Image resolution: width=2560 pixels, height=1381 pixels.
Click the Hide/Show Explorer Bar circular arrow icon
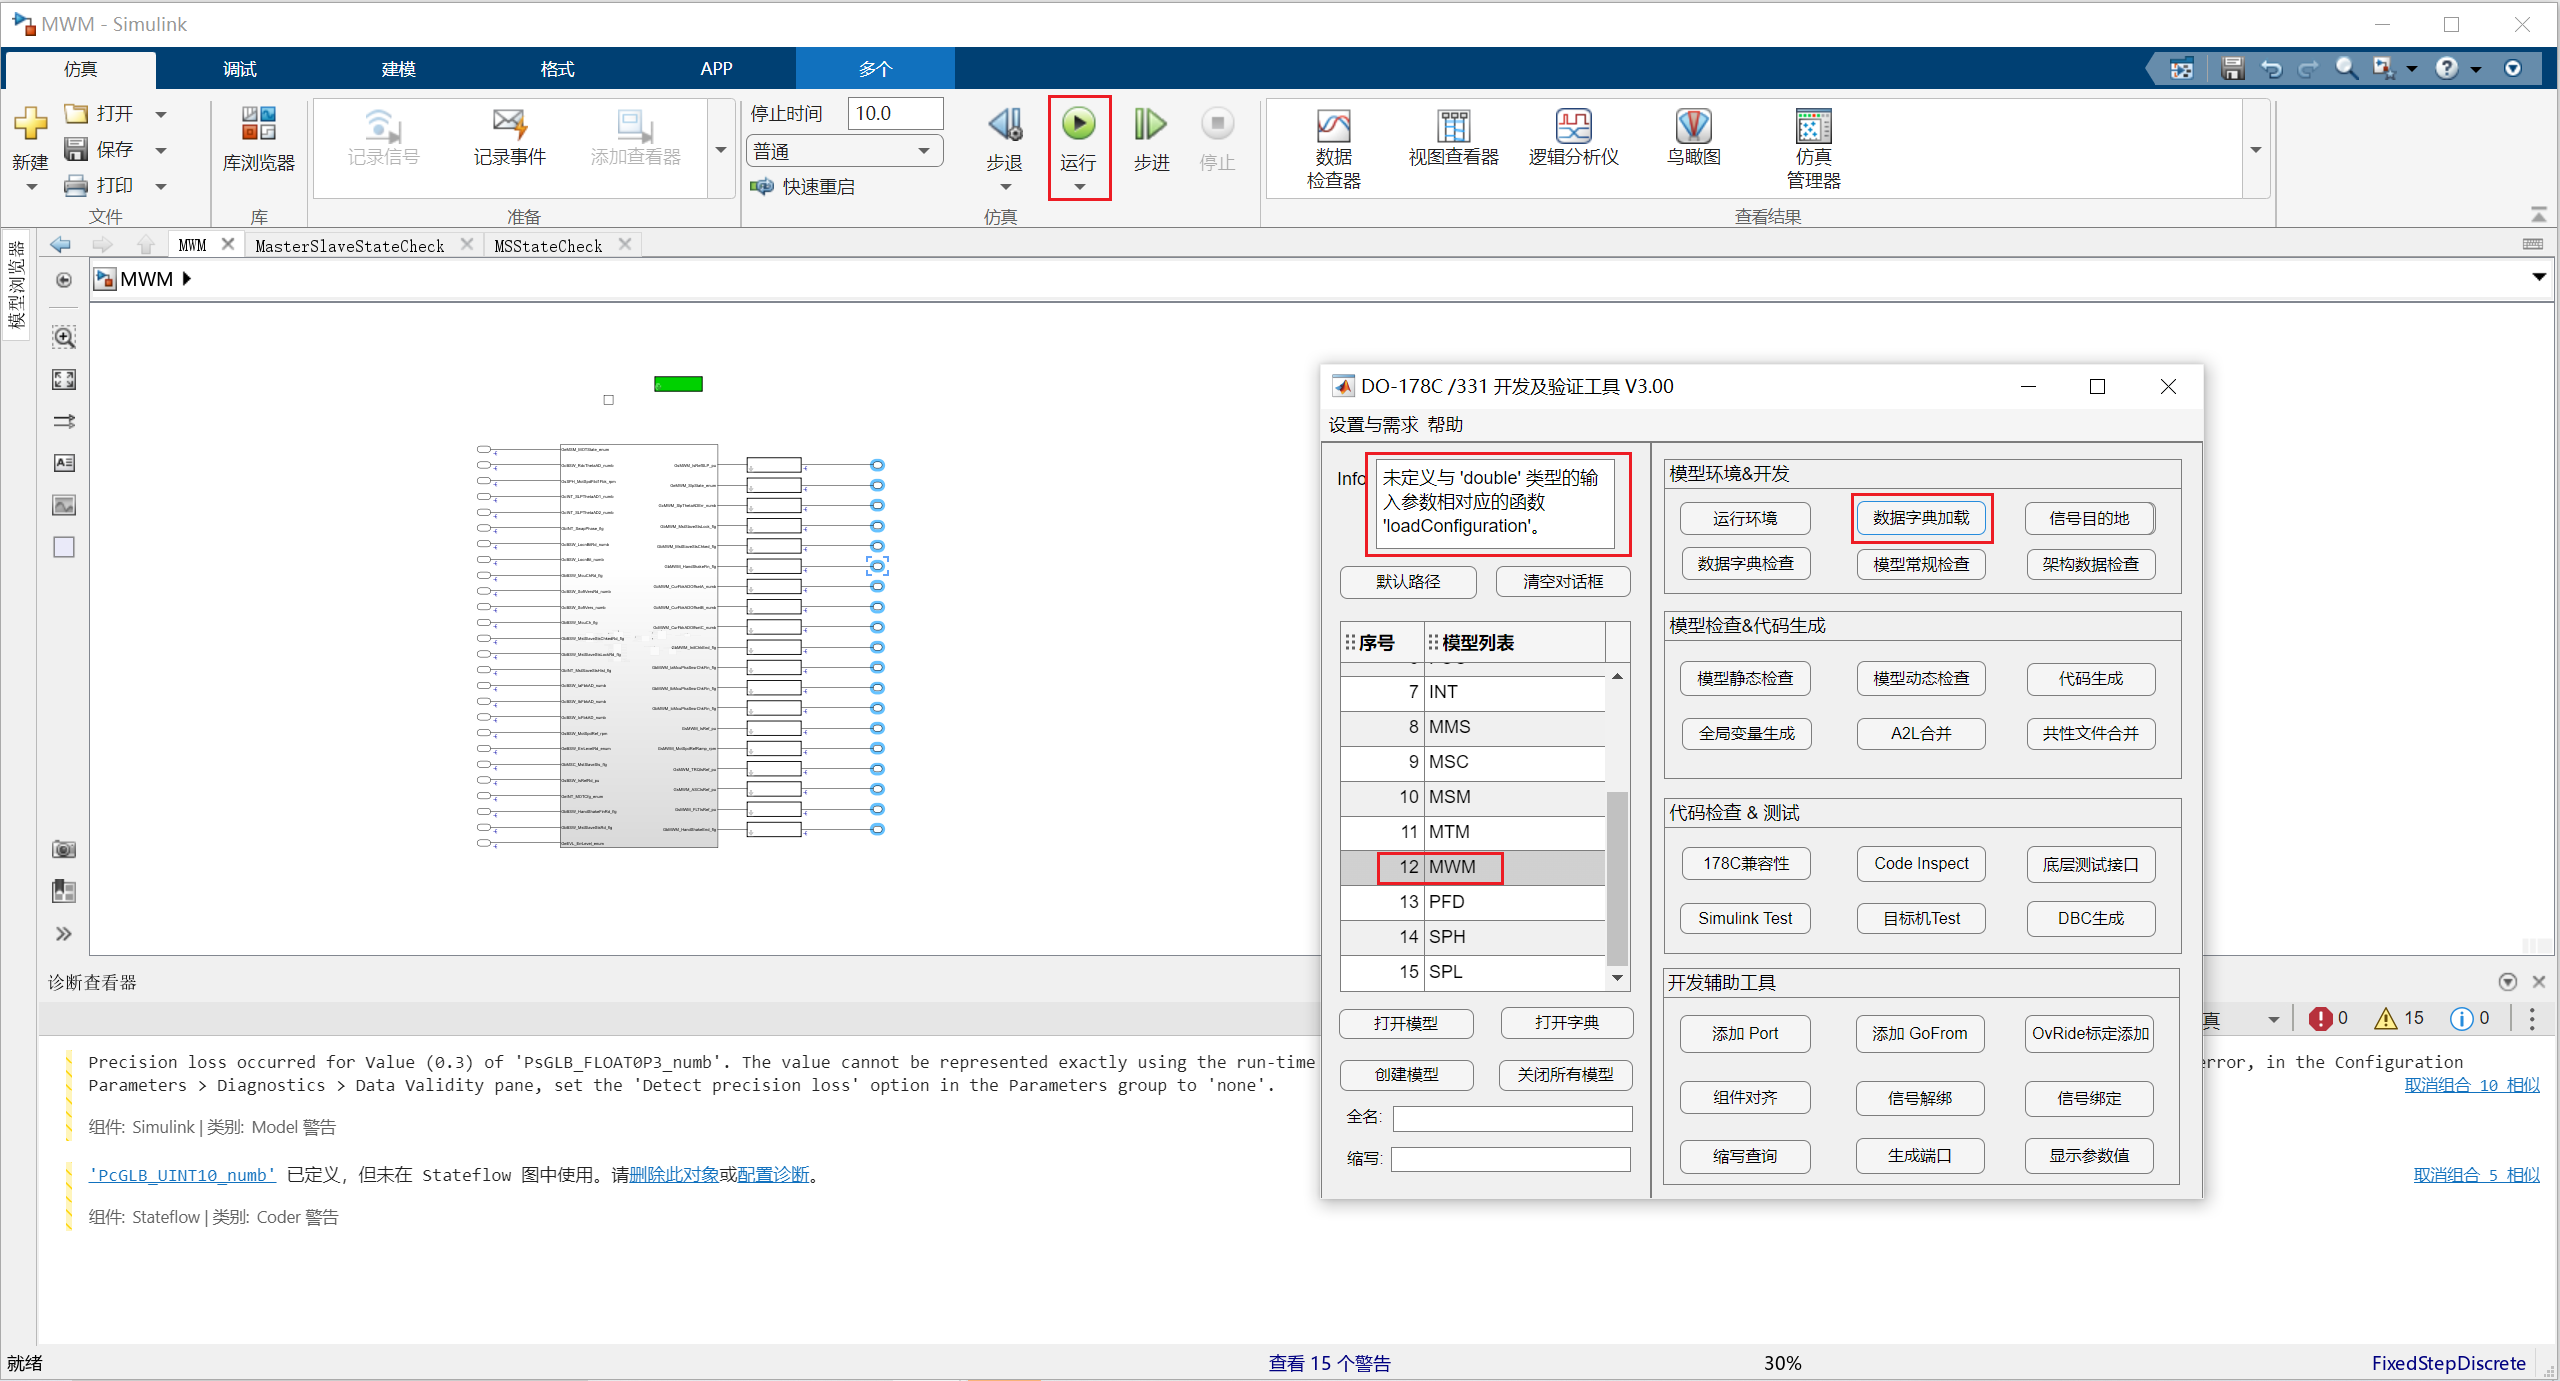tap(64, 280)
